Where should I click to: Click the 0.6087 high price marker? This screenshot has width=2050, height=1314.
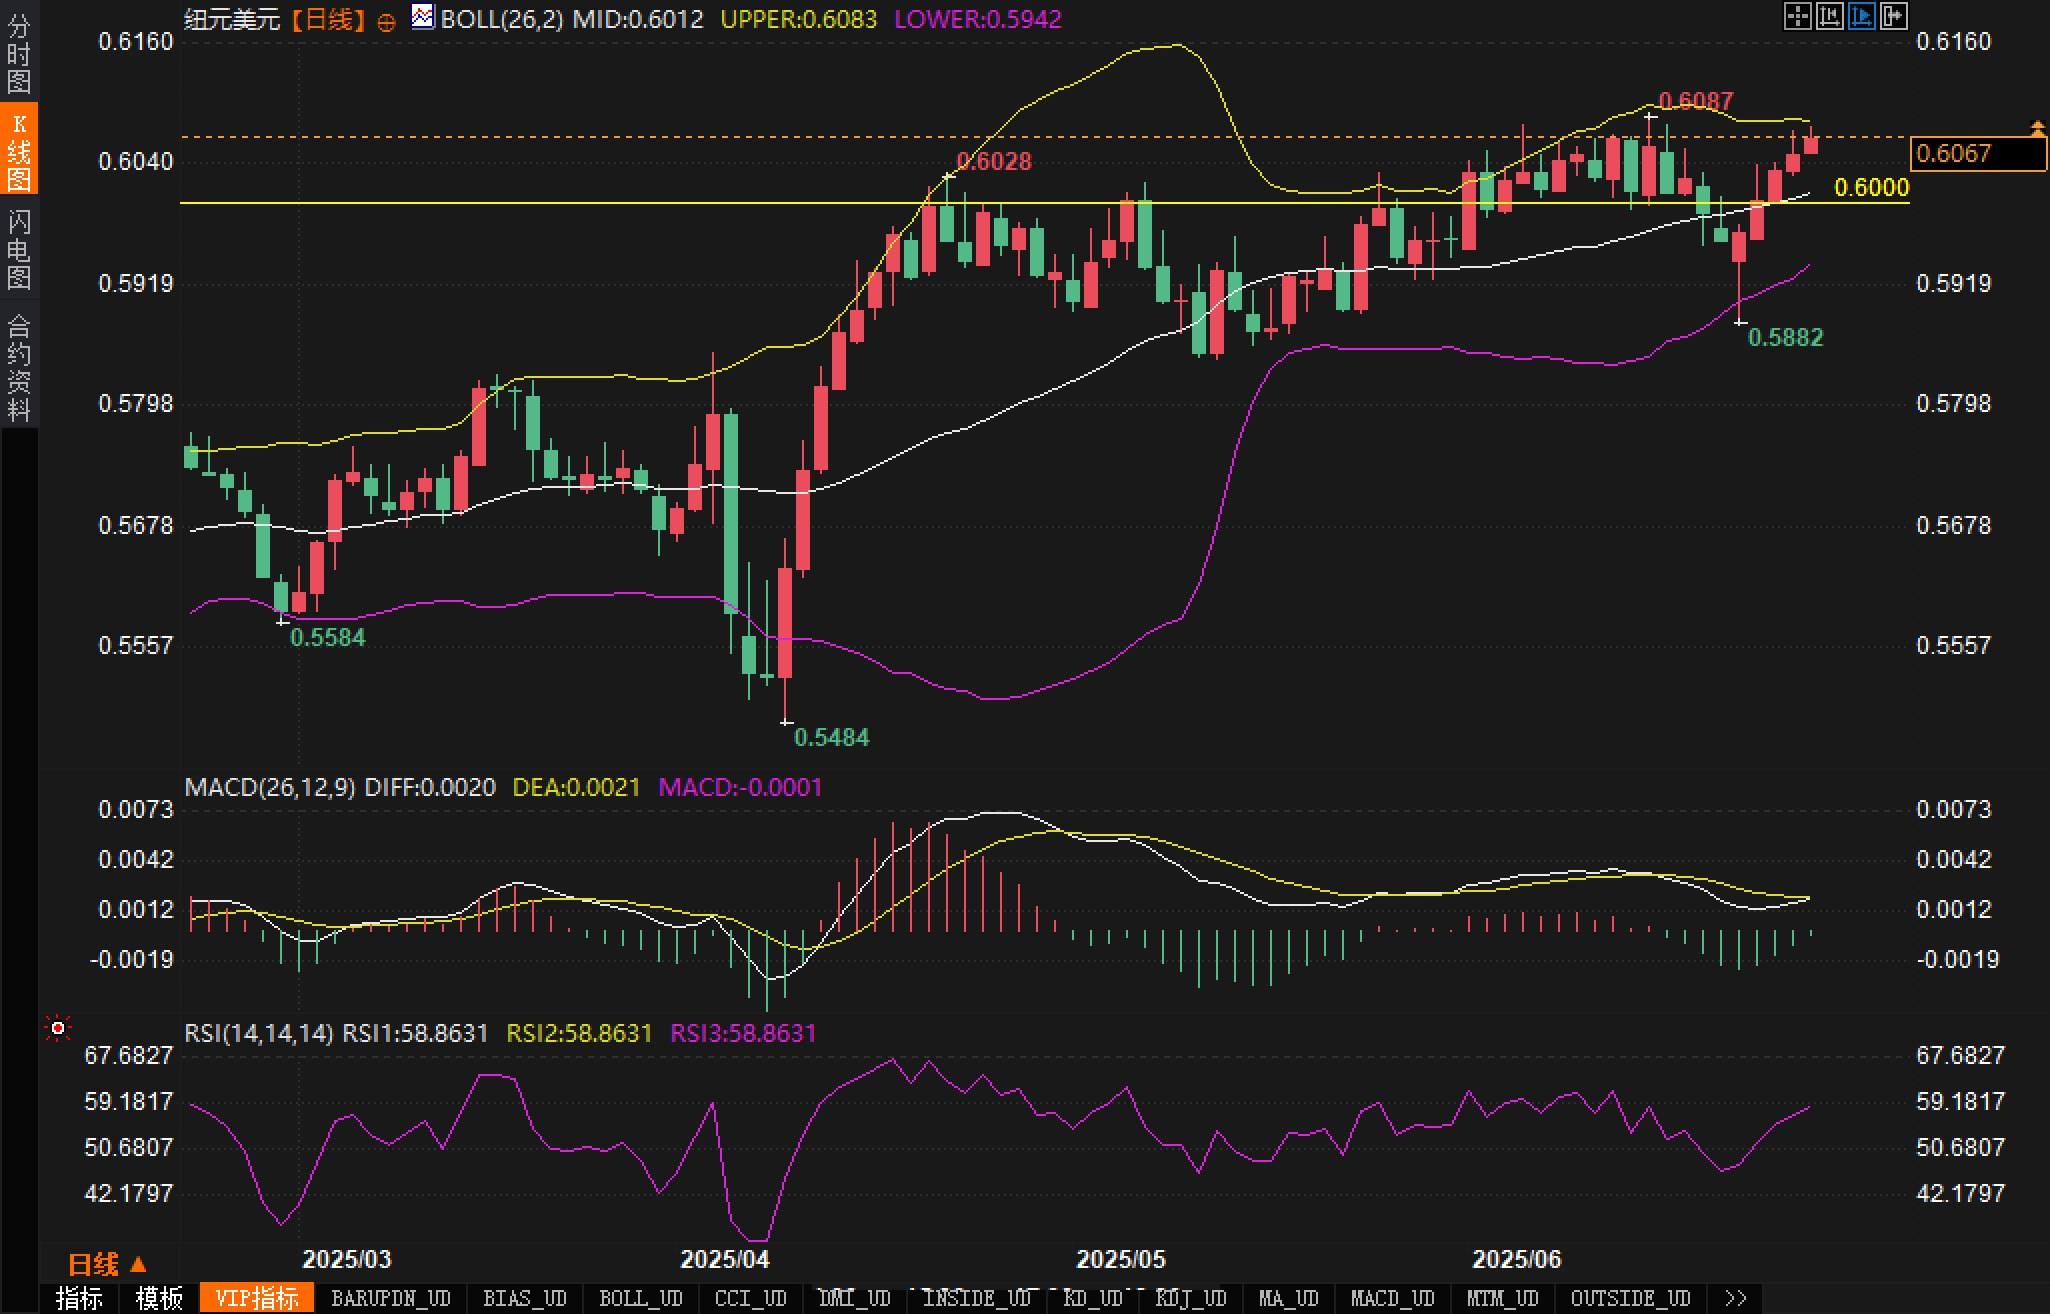click(1696, 101)
